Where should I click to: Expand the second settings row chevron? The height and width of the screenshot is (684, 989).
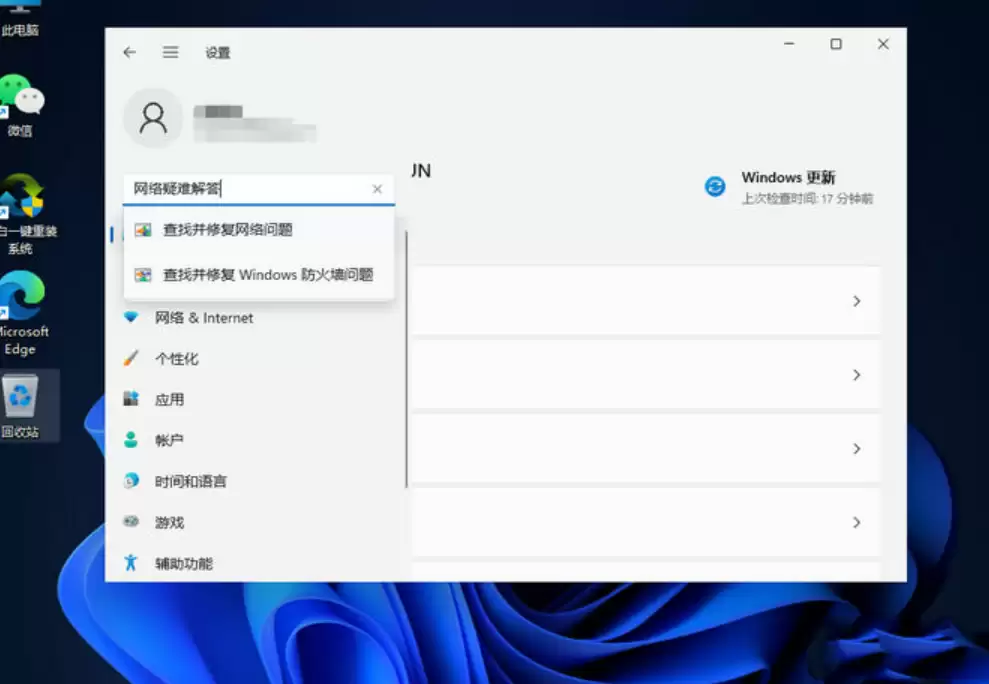[x=857, y=375]
